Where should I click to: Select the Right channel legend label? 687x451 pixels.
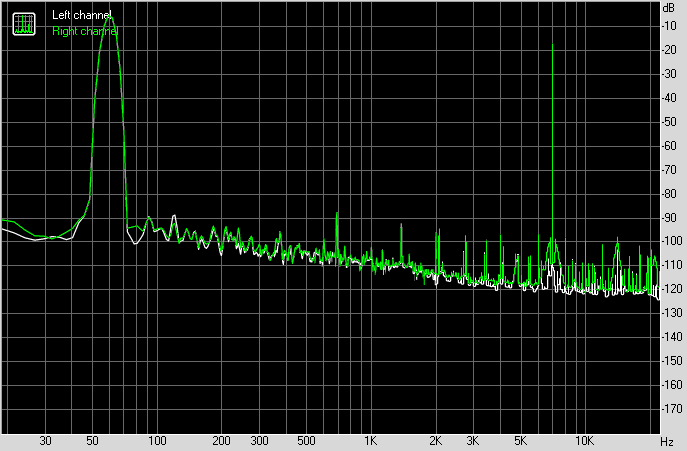(x=85, y=31)
